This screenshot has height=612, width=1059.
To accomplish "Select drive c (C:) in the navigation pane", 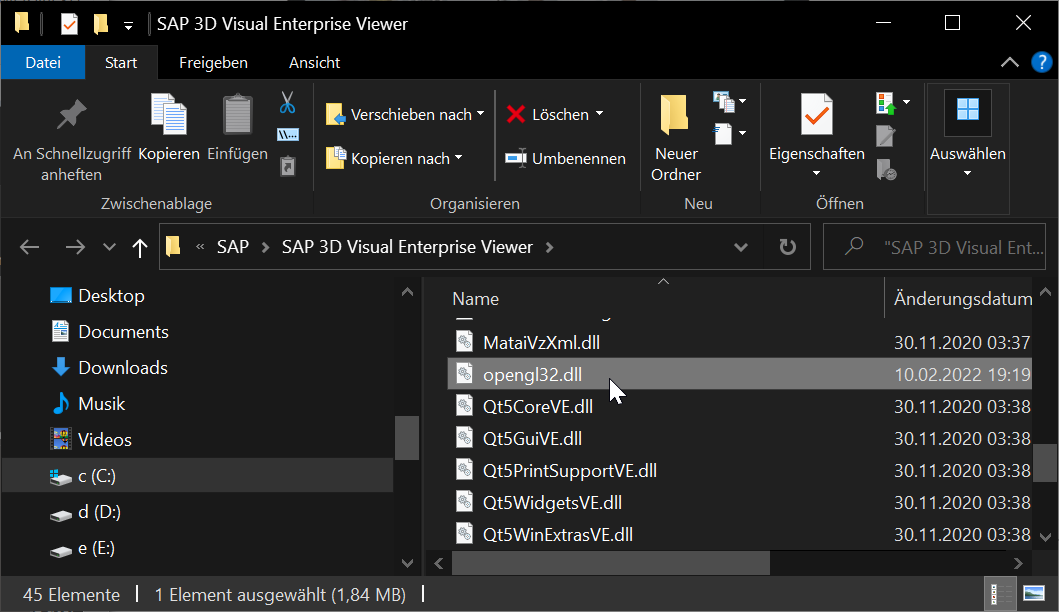I will (x=197, y=476).
